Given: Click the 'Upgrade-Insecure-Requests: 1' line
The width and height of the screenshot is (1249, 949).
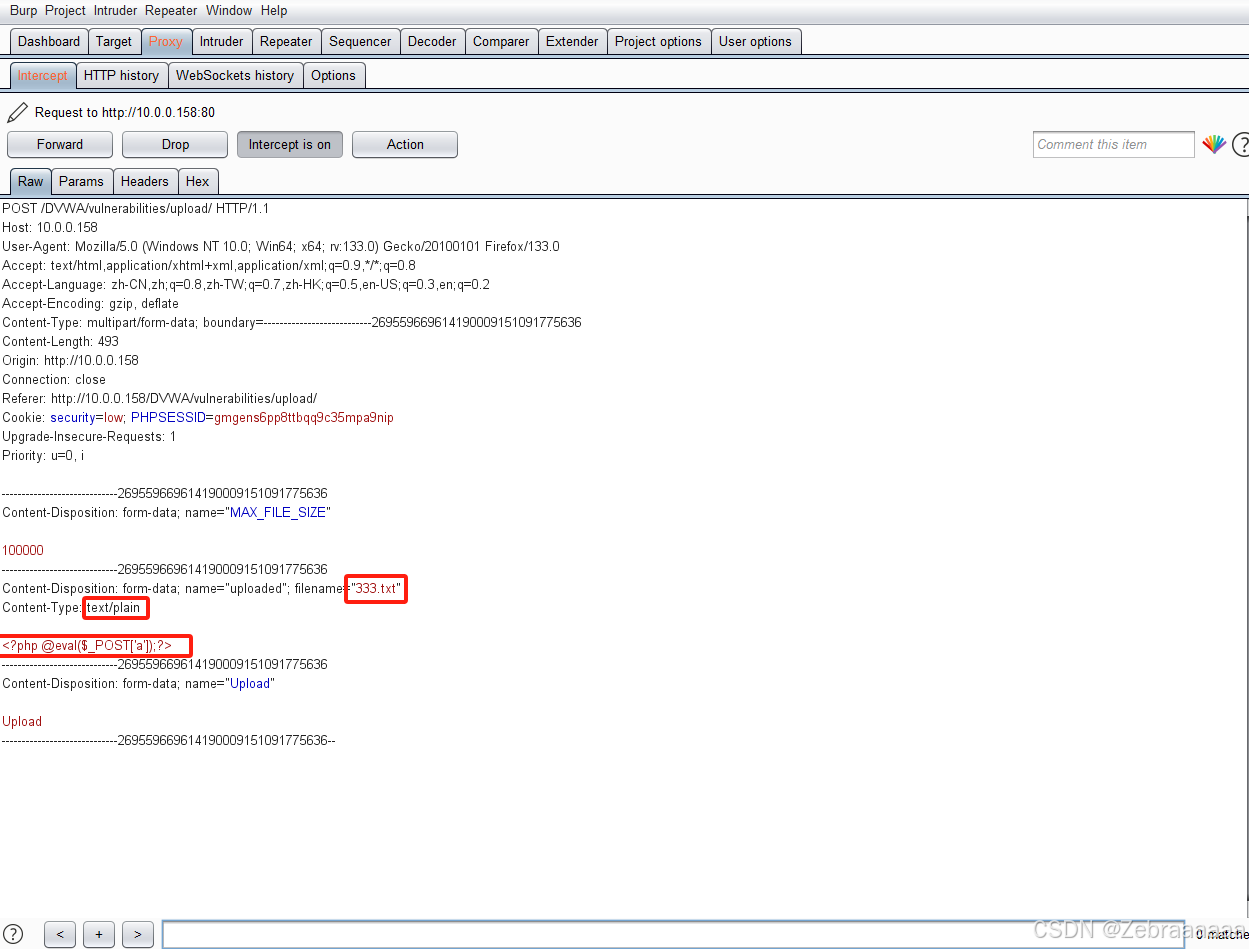Looking at the screenshot, I should (x=89, y=436).
